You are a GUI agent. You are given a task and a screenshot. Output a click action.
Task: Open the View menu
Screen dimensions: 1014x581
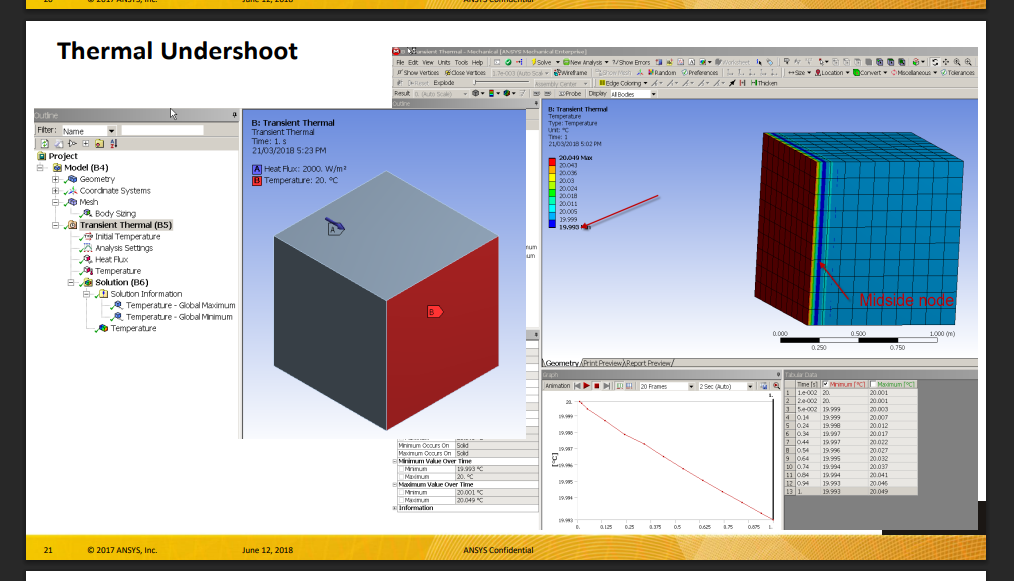[x=427, y=63]
